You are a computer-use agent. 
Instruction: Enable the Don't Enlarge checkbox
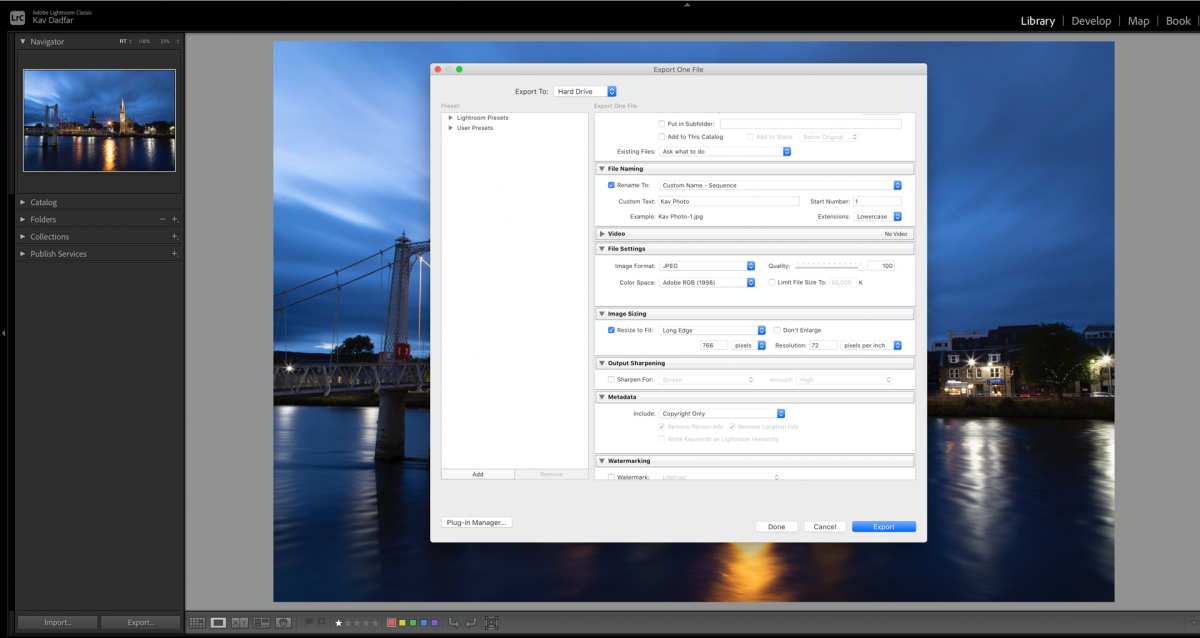777,330
